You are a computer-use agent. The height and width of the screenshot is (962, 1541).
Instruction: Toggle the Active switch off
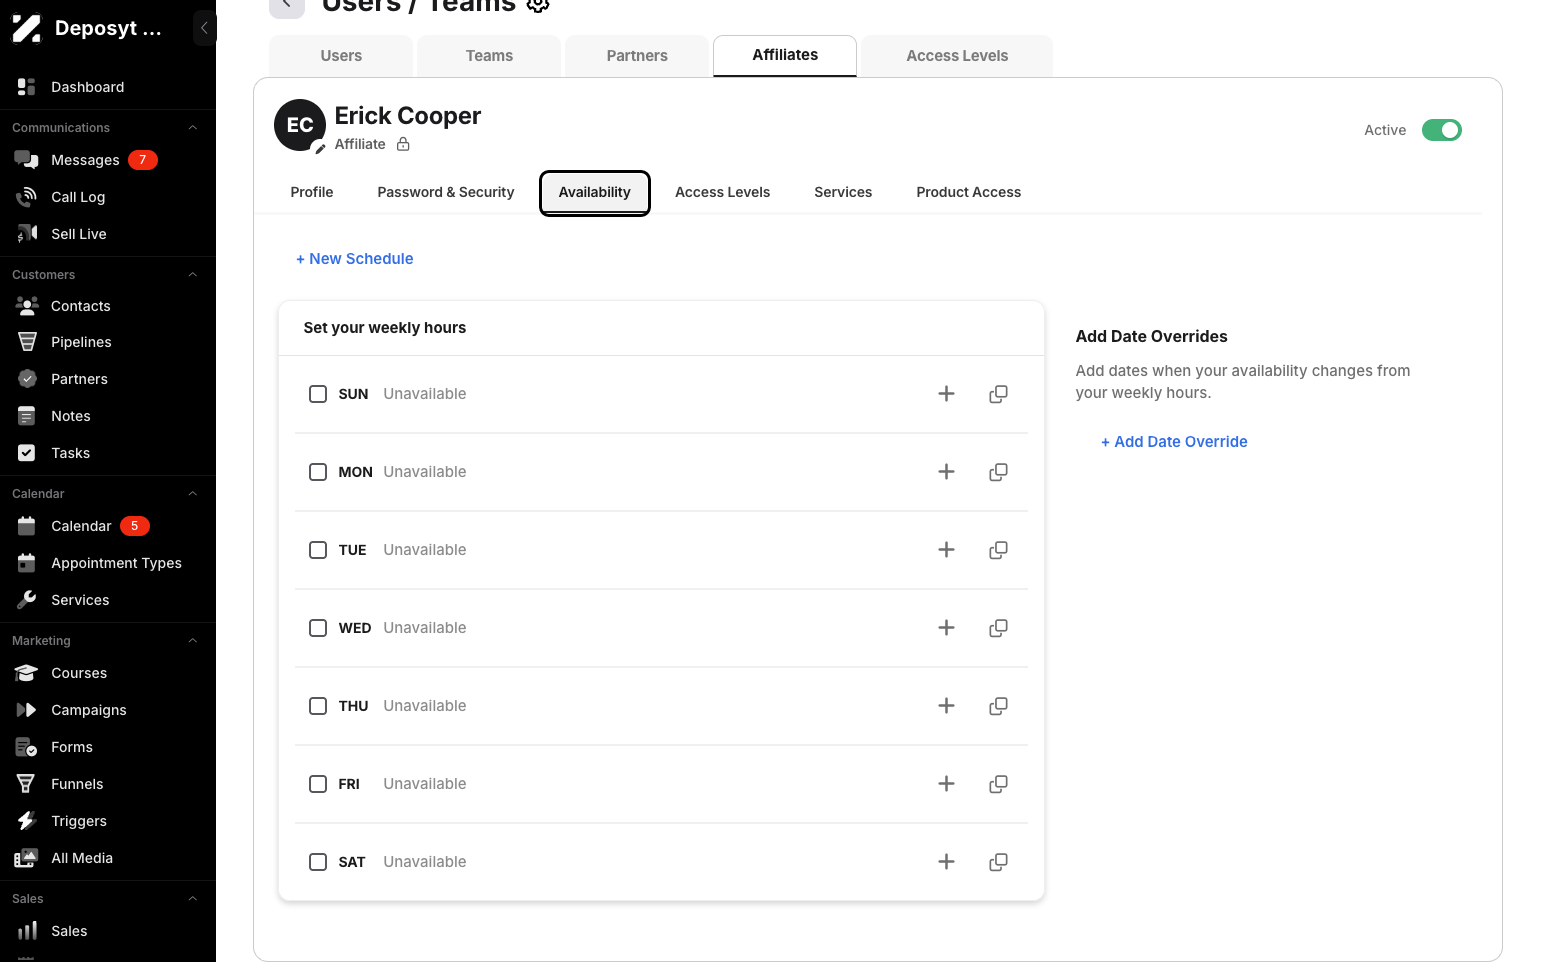pyautogui.click(x=1442, y=130)
